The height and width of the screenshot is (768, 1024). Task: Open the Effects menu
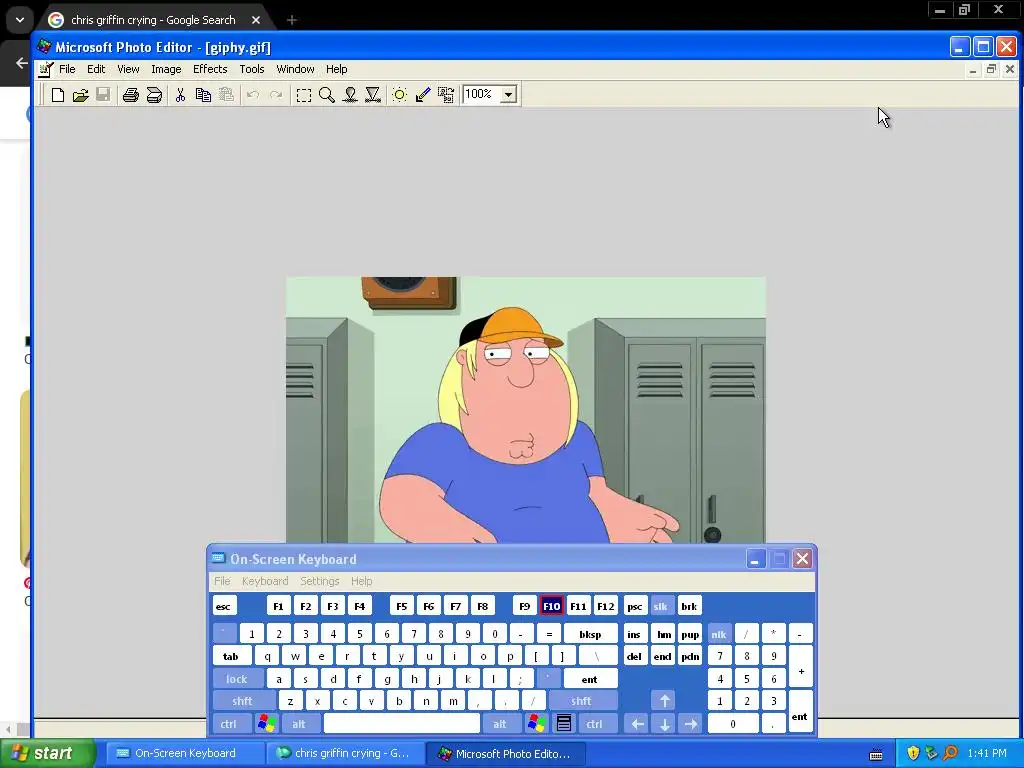coord(210,69)
